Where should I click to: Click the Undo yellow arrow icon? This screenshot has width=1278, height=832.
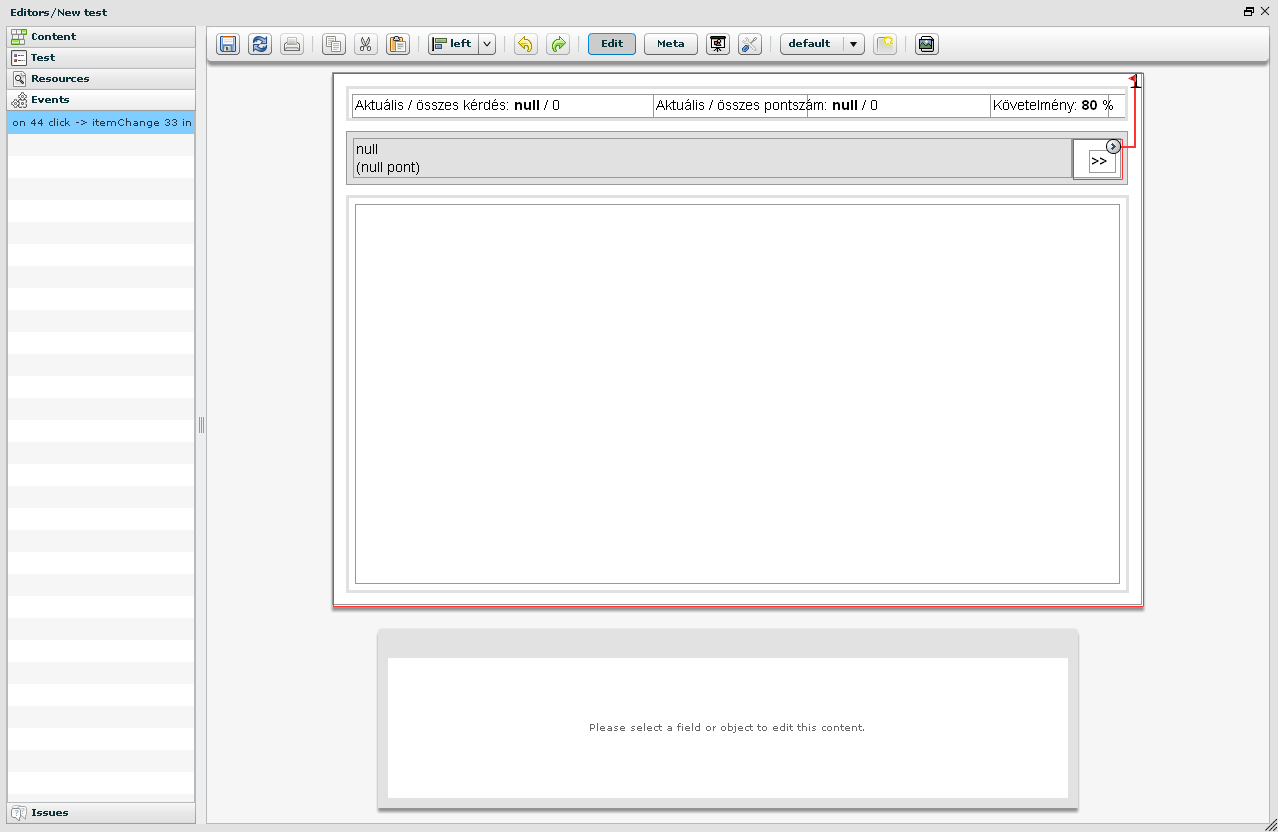(x=525, y=44)
